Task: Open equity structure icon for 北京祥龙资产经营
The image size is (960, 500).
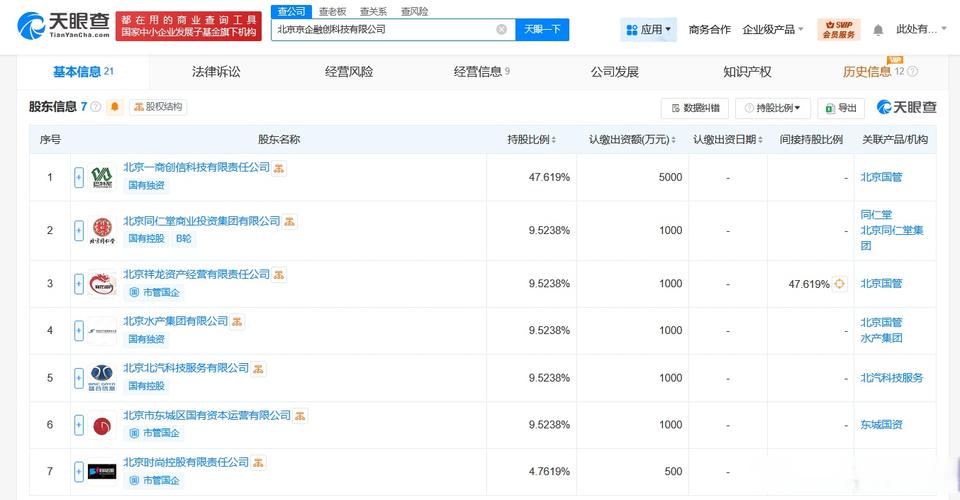Action: pos(279,275)
